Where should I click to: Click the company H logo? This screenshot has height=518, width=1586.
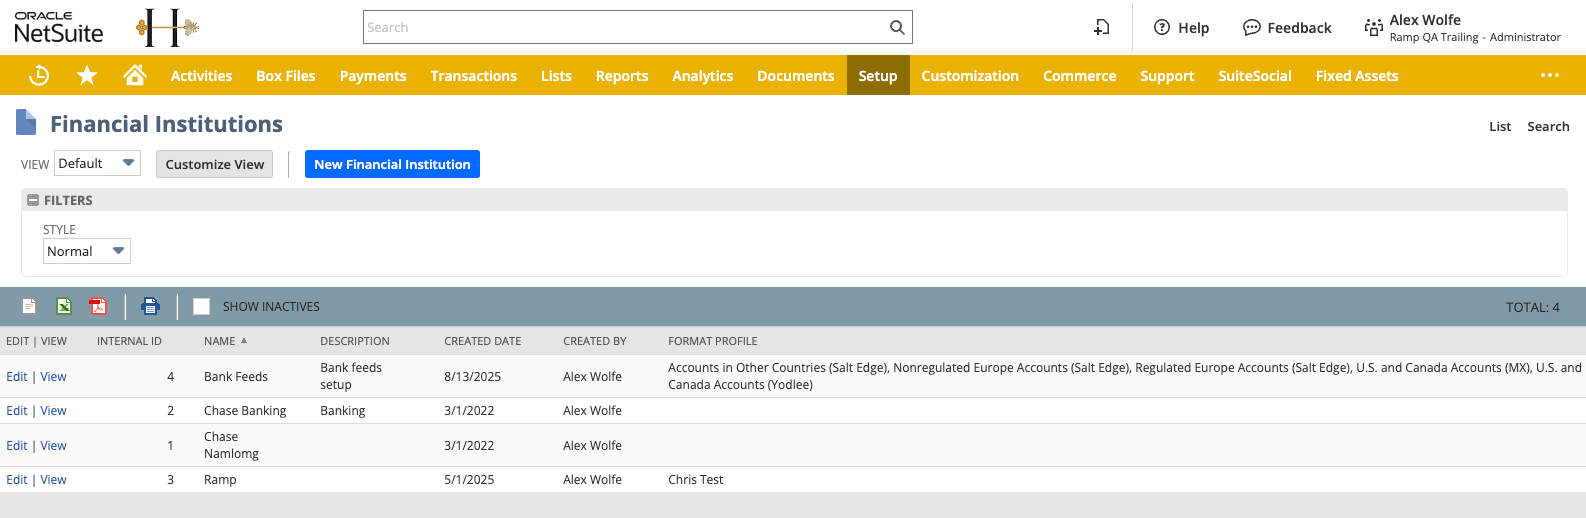click(x=167, y=28)
